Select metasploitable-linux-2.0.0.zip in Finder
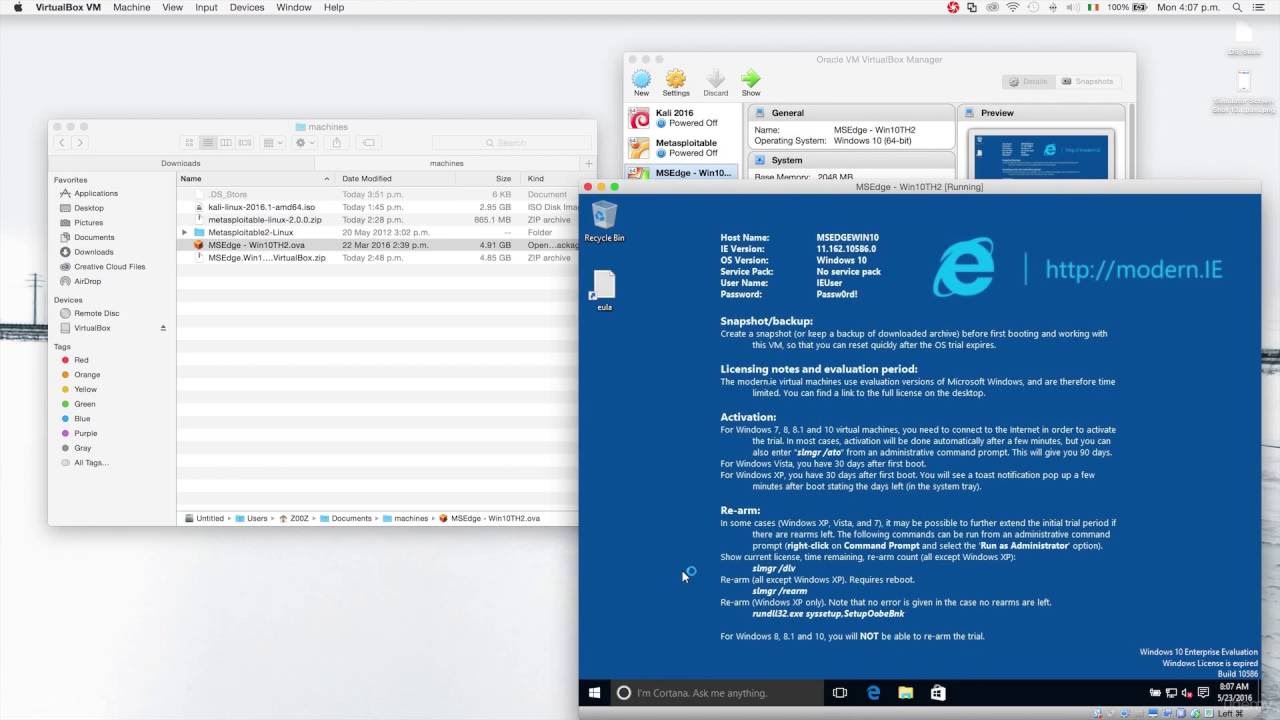This screenshot has width=1280, height=720. [378, 219]
